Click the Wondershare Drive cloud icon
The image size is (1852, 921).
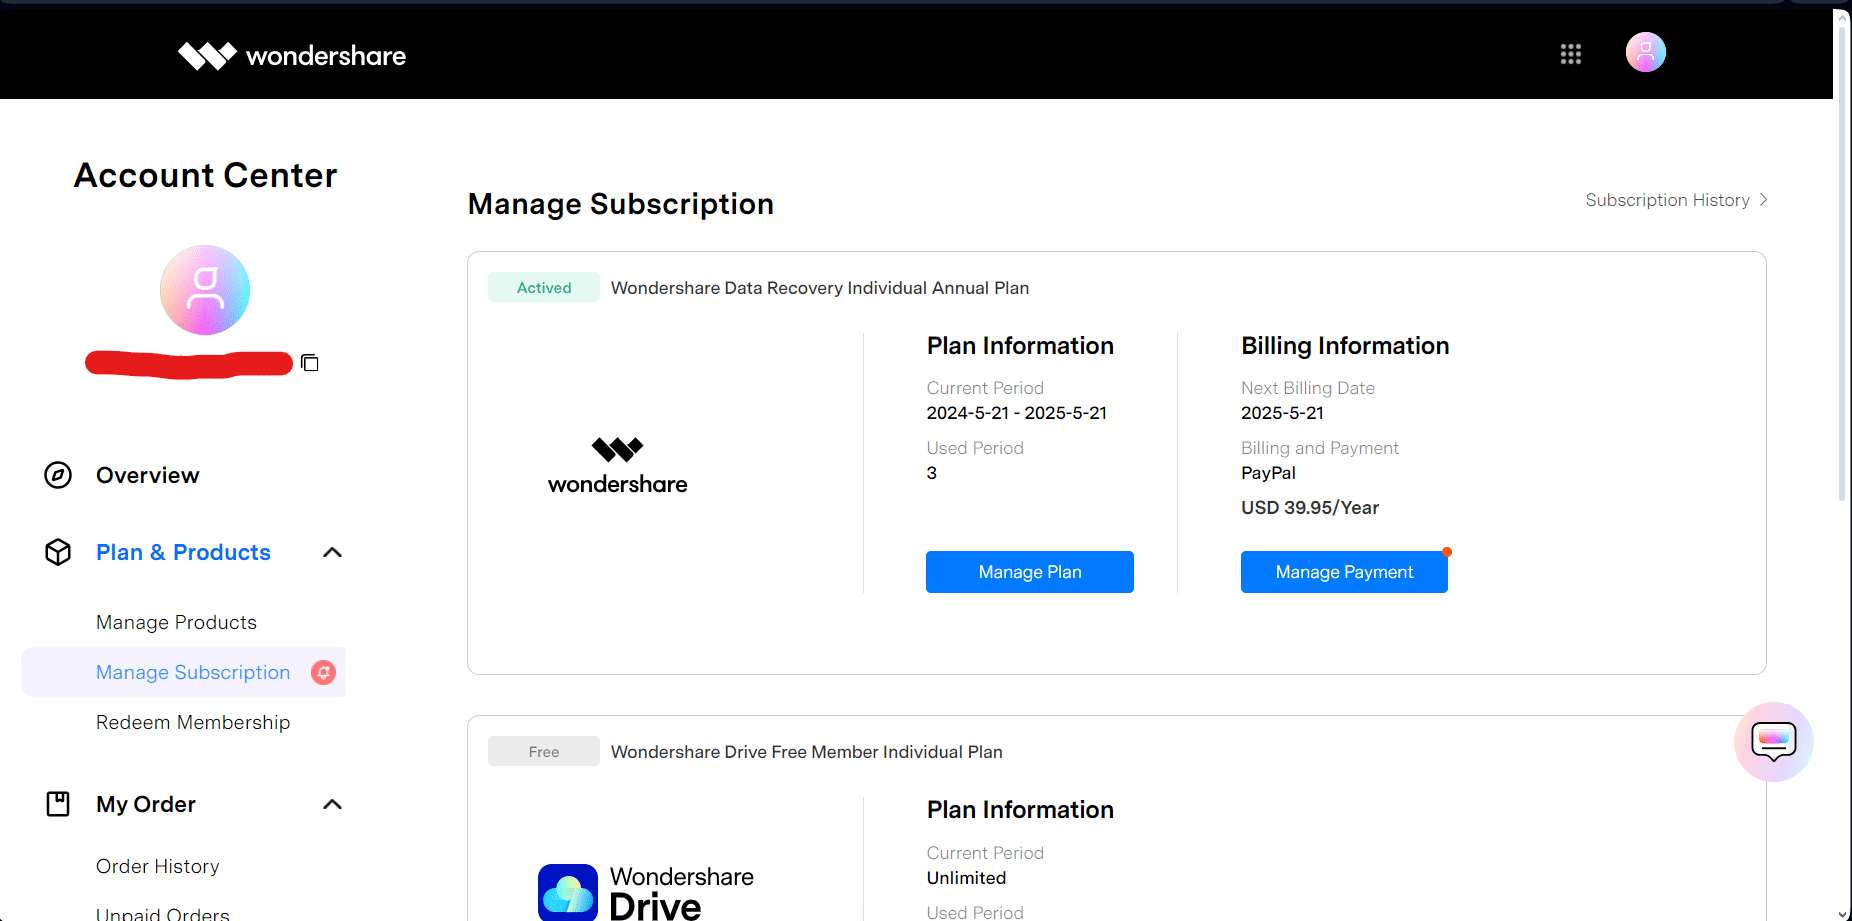click(x=568, y=892)
